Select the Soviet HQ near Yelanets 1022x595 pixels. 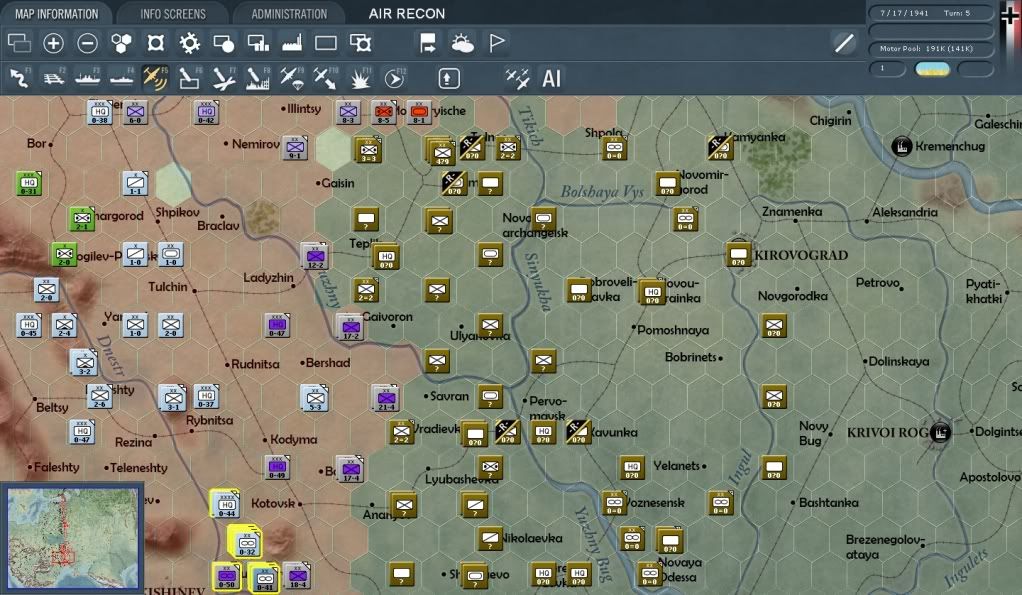pos(632,467)
